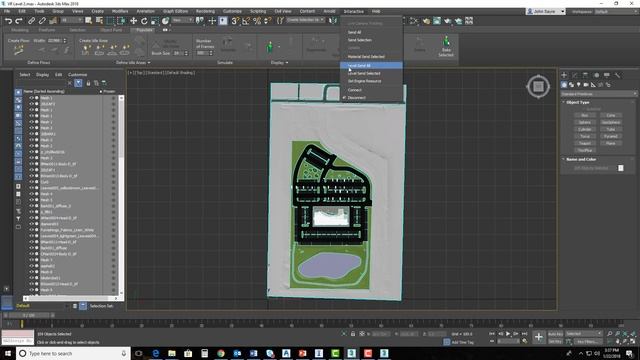Screen dimensions: 640x360
Task: Open the selection filter dropdown in main toolbar
Action: 71,20
